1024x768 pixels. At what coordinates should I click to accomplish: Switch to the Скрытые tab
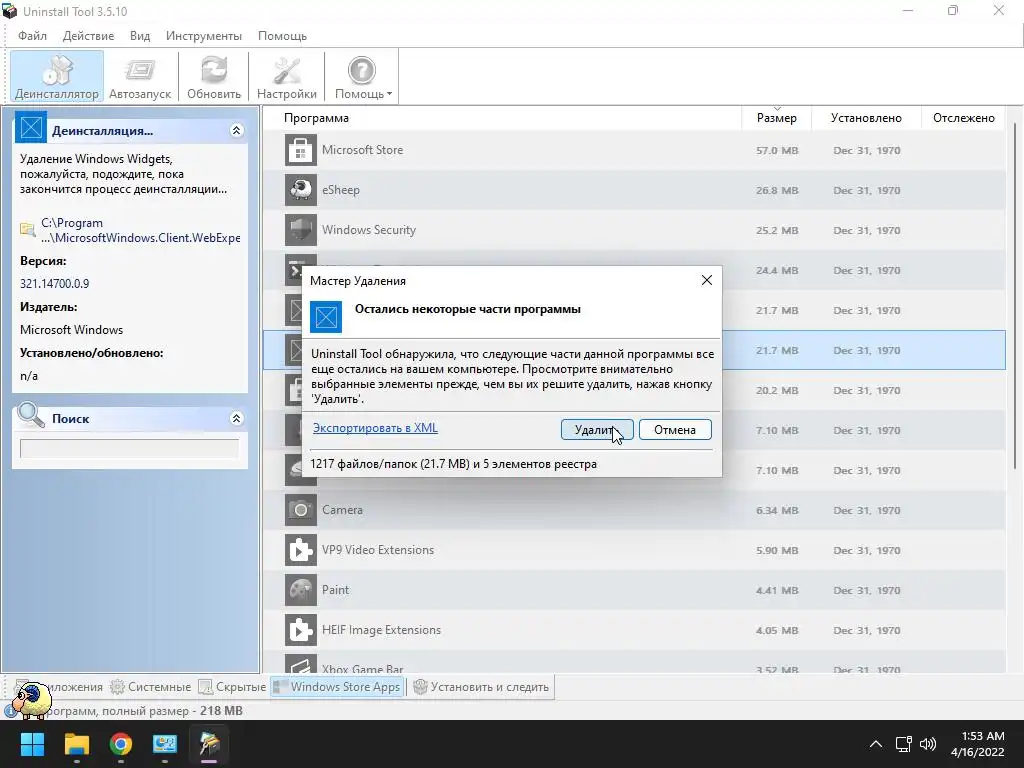click(232, 687)
